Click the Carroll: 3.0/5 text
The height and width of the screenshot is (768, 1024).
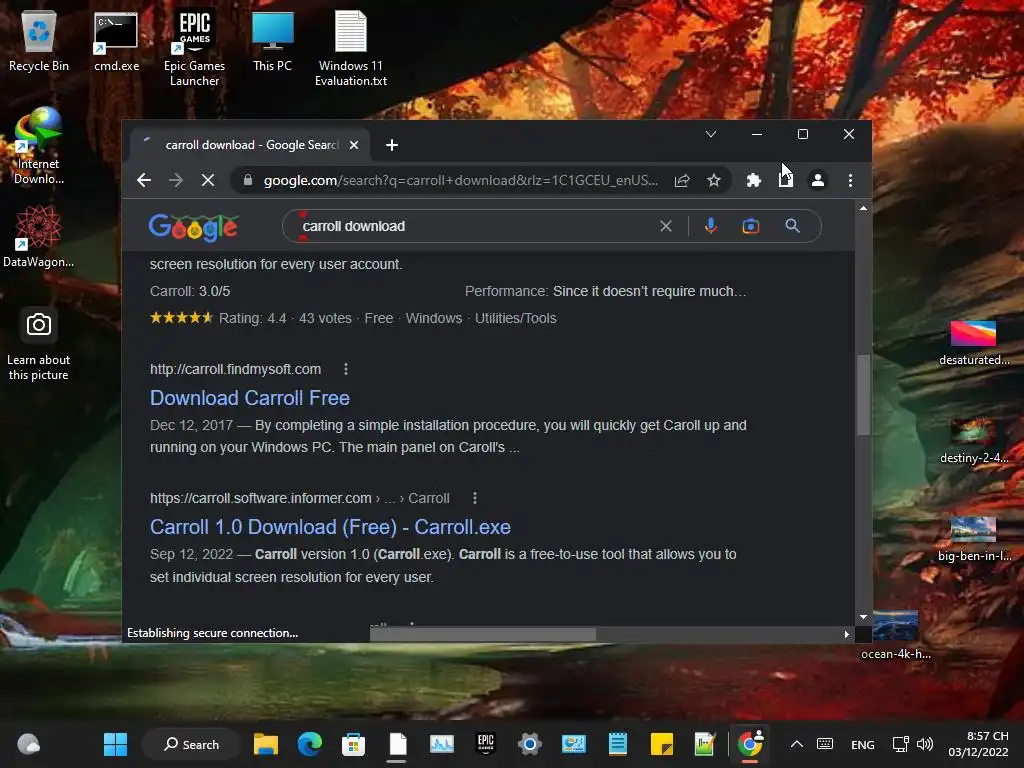tap(190, 291)
